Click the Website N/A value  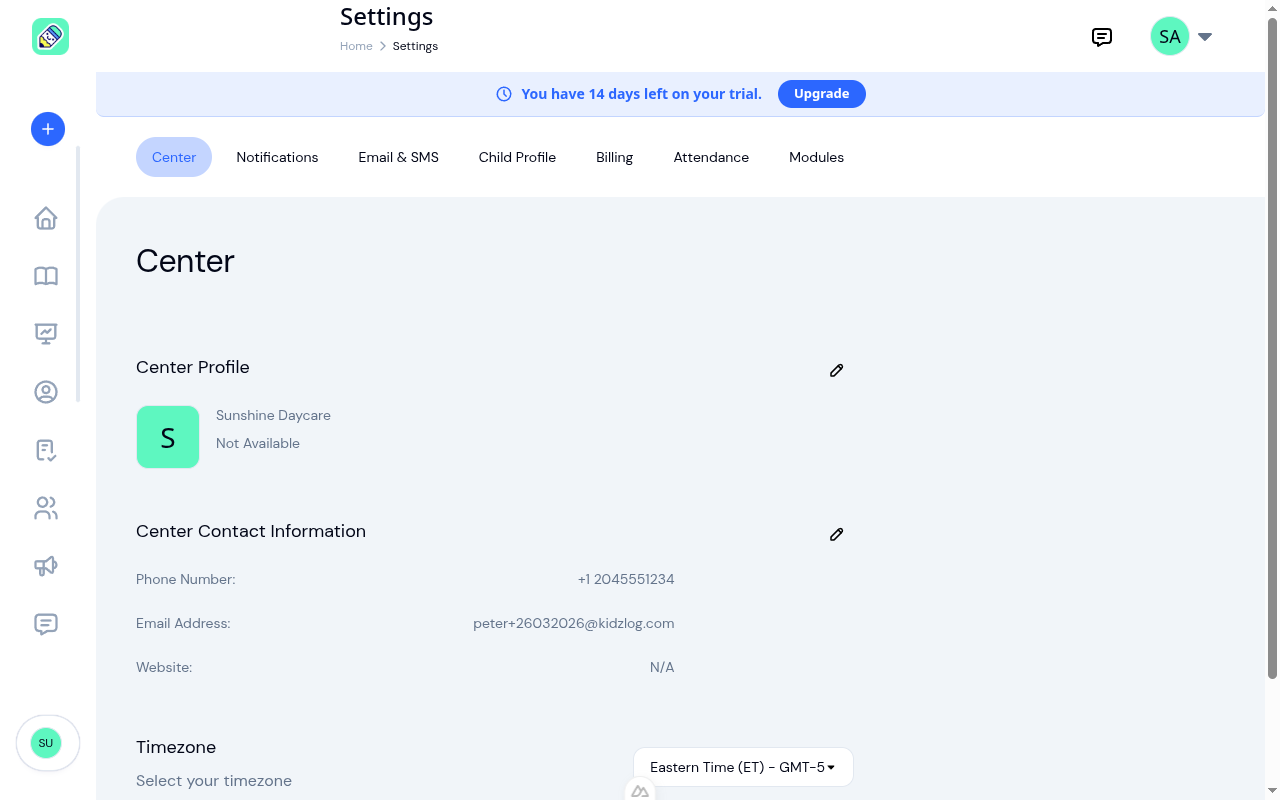click(662, 667)
